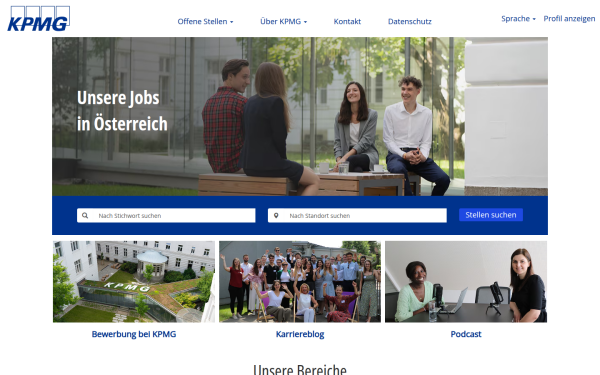Open the Kontakt menu item
The height and width of the screenshot is (375, 600).
347,21
